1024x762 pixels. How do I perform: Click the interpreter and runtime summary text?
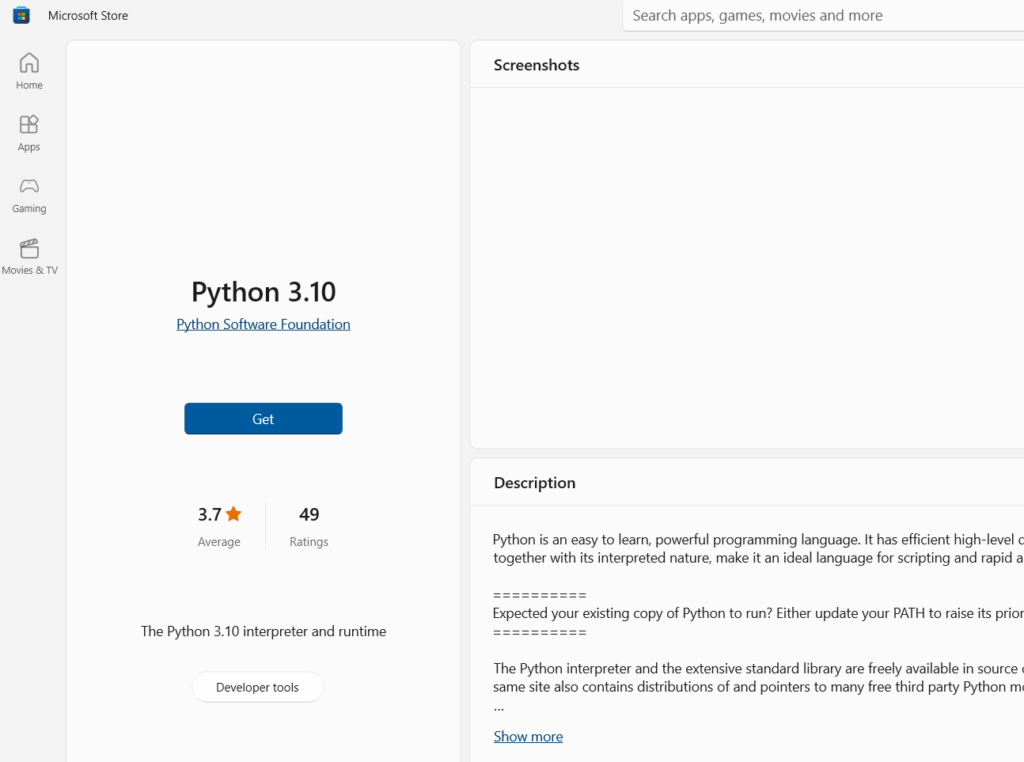(x=263, y=631)
